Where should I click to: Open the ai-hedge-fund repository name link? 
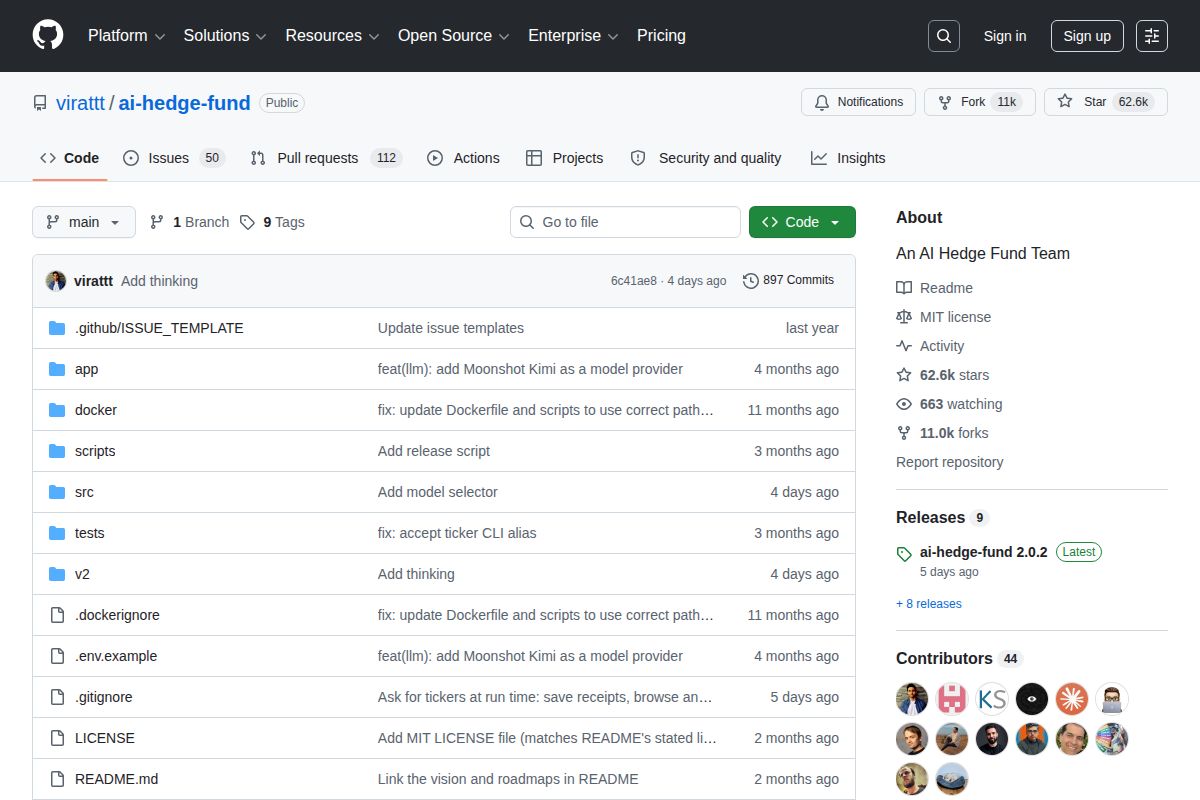pos(184,103)
